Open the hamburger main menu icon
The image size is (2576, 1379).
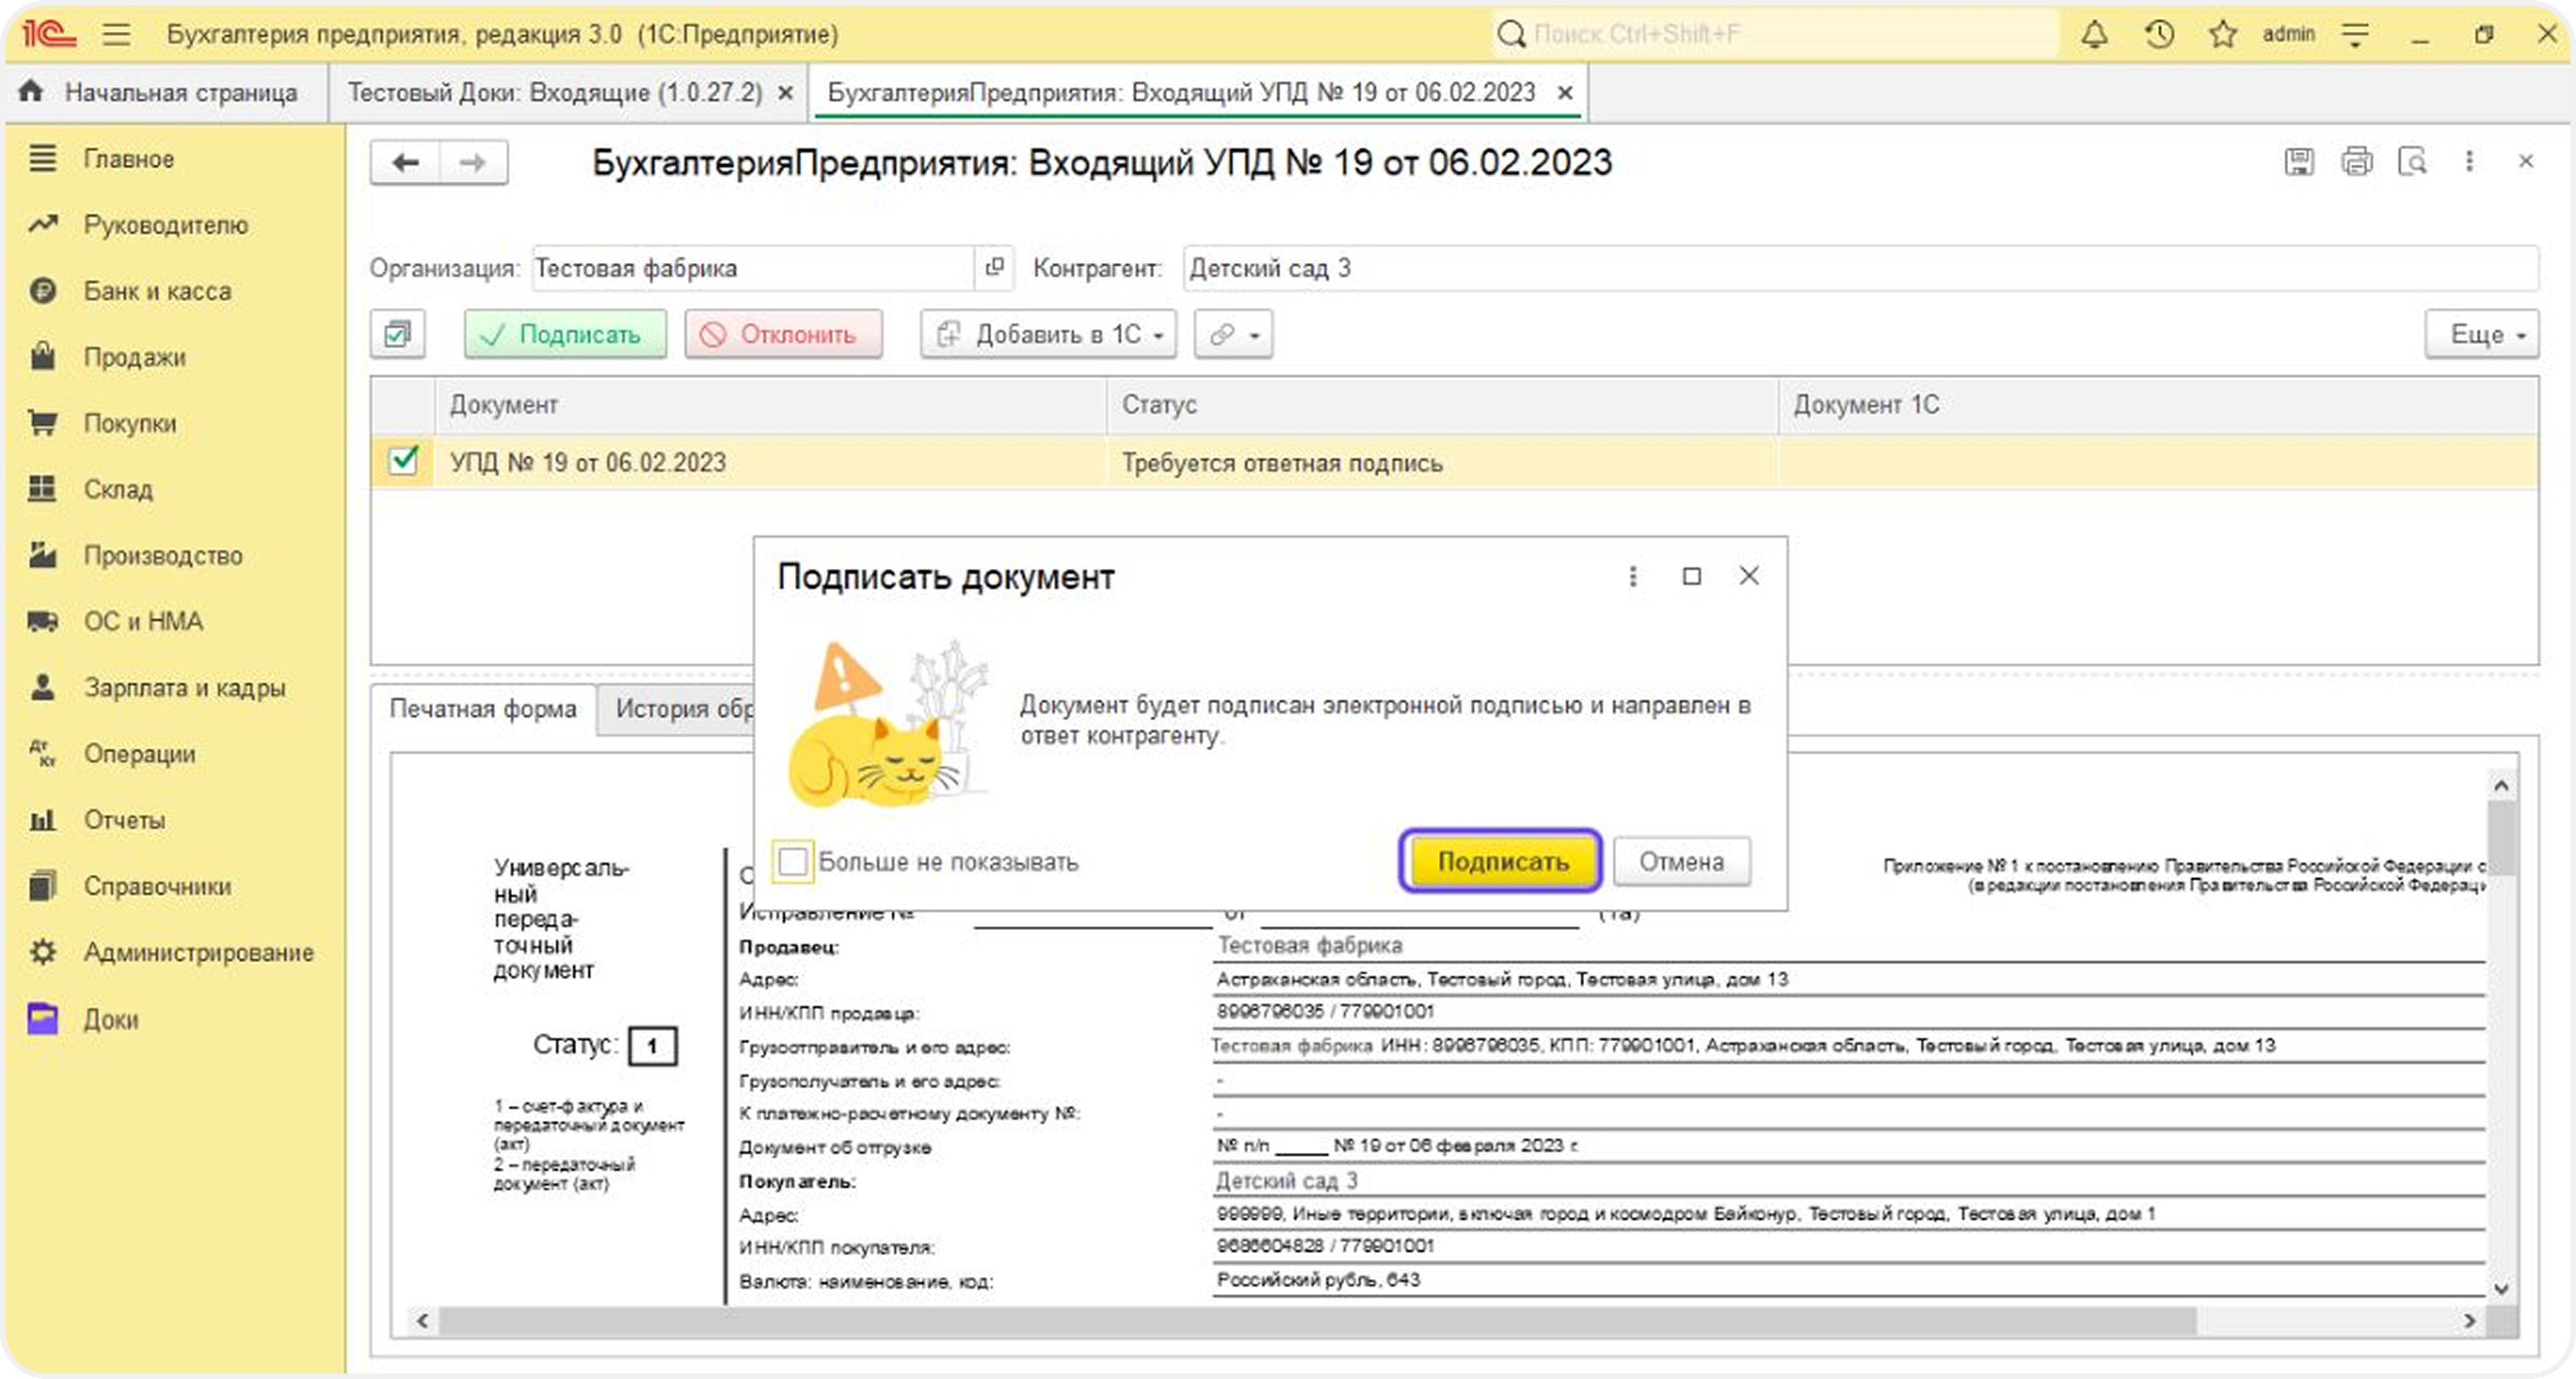(116, 34)
